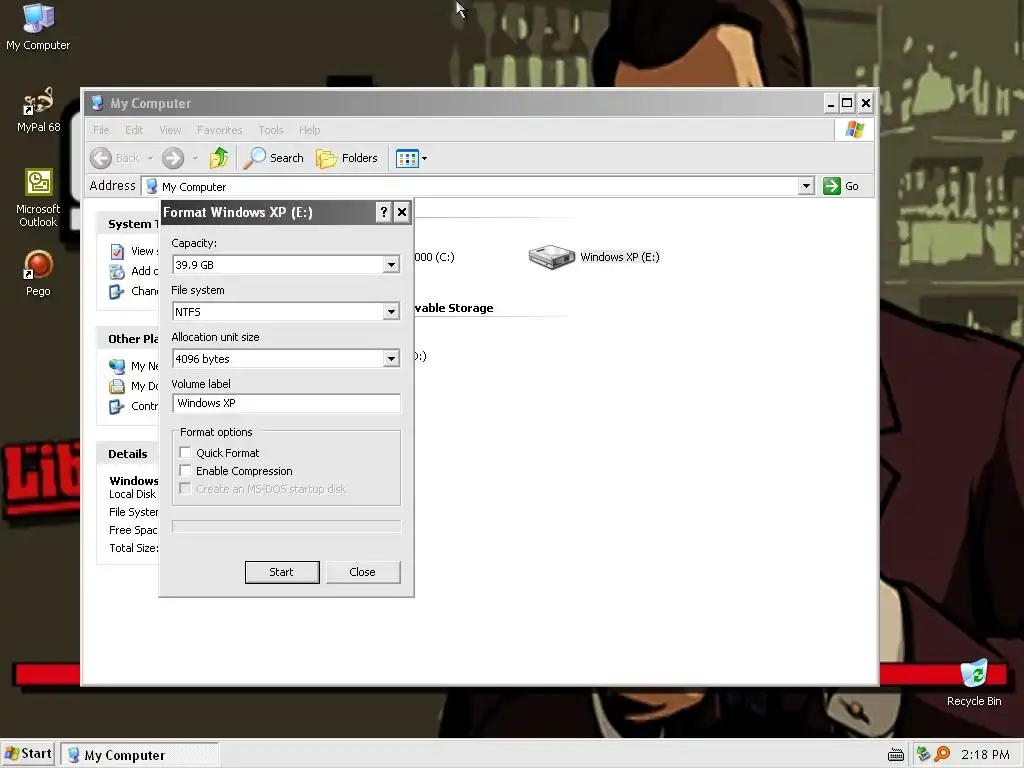Click the format progress bar

(287, 526)
